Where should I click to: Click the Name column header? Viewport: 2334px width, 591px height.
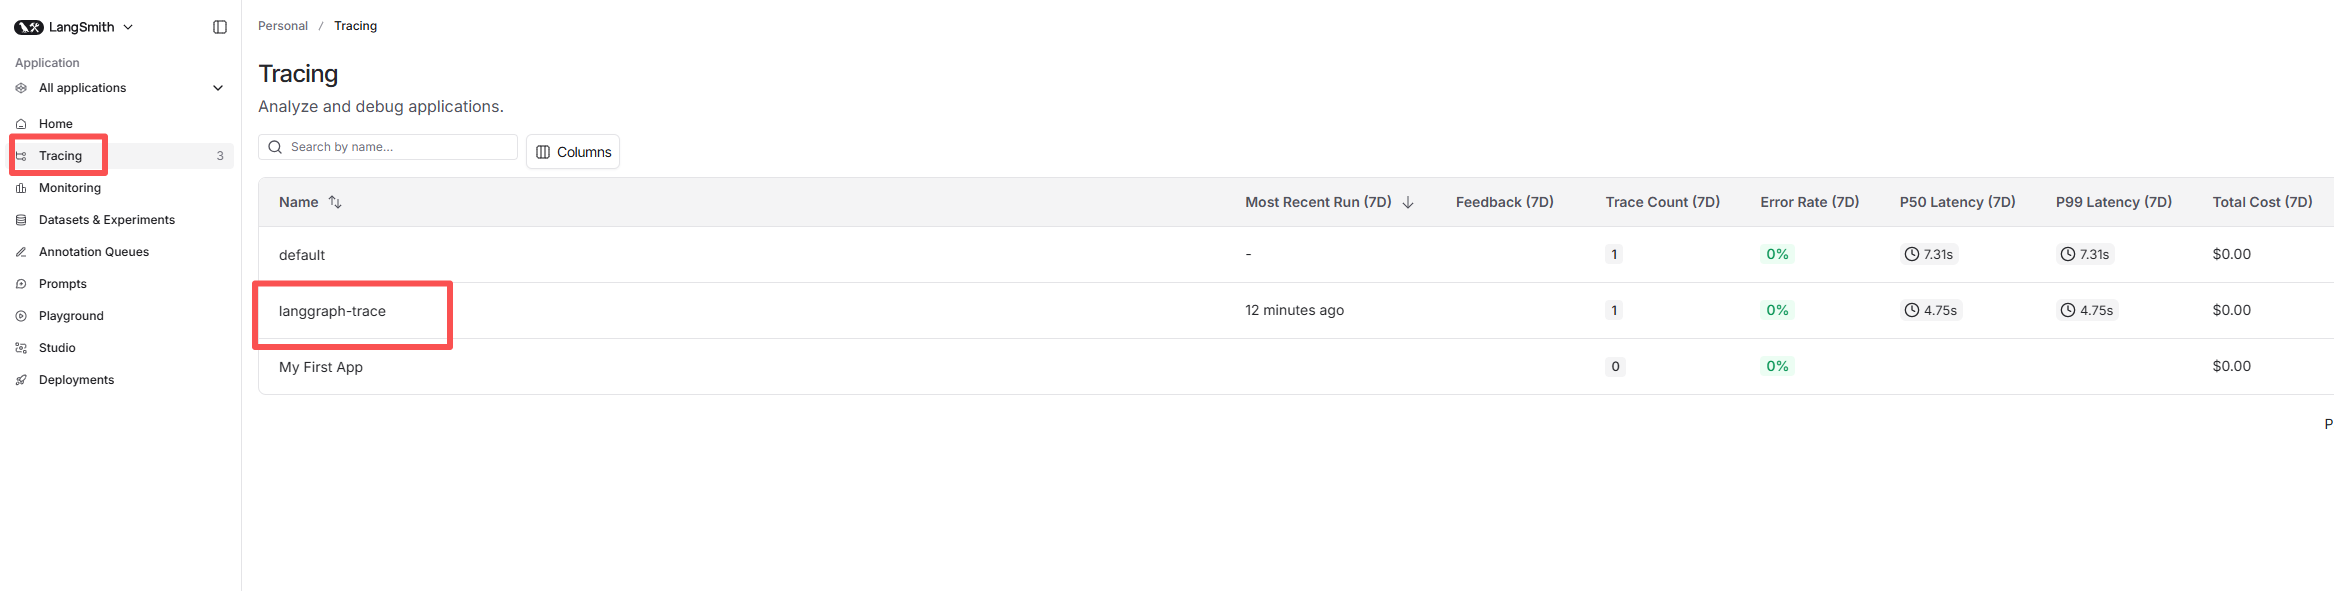298,202
